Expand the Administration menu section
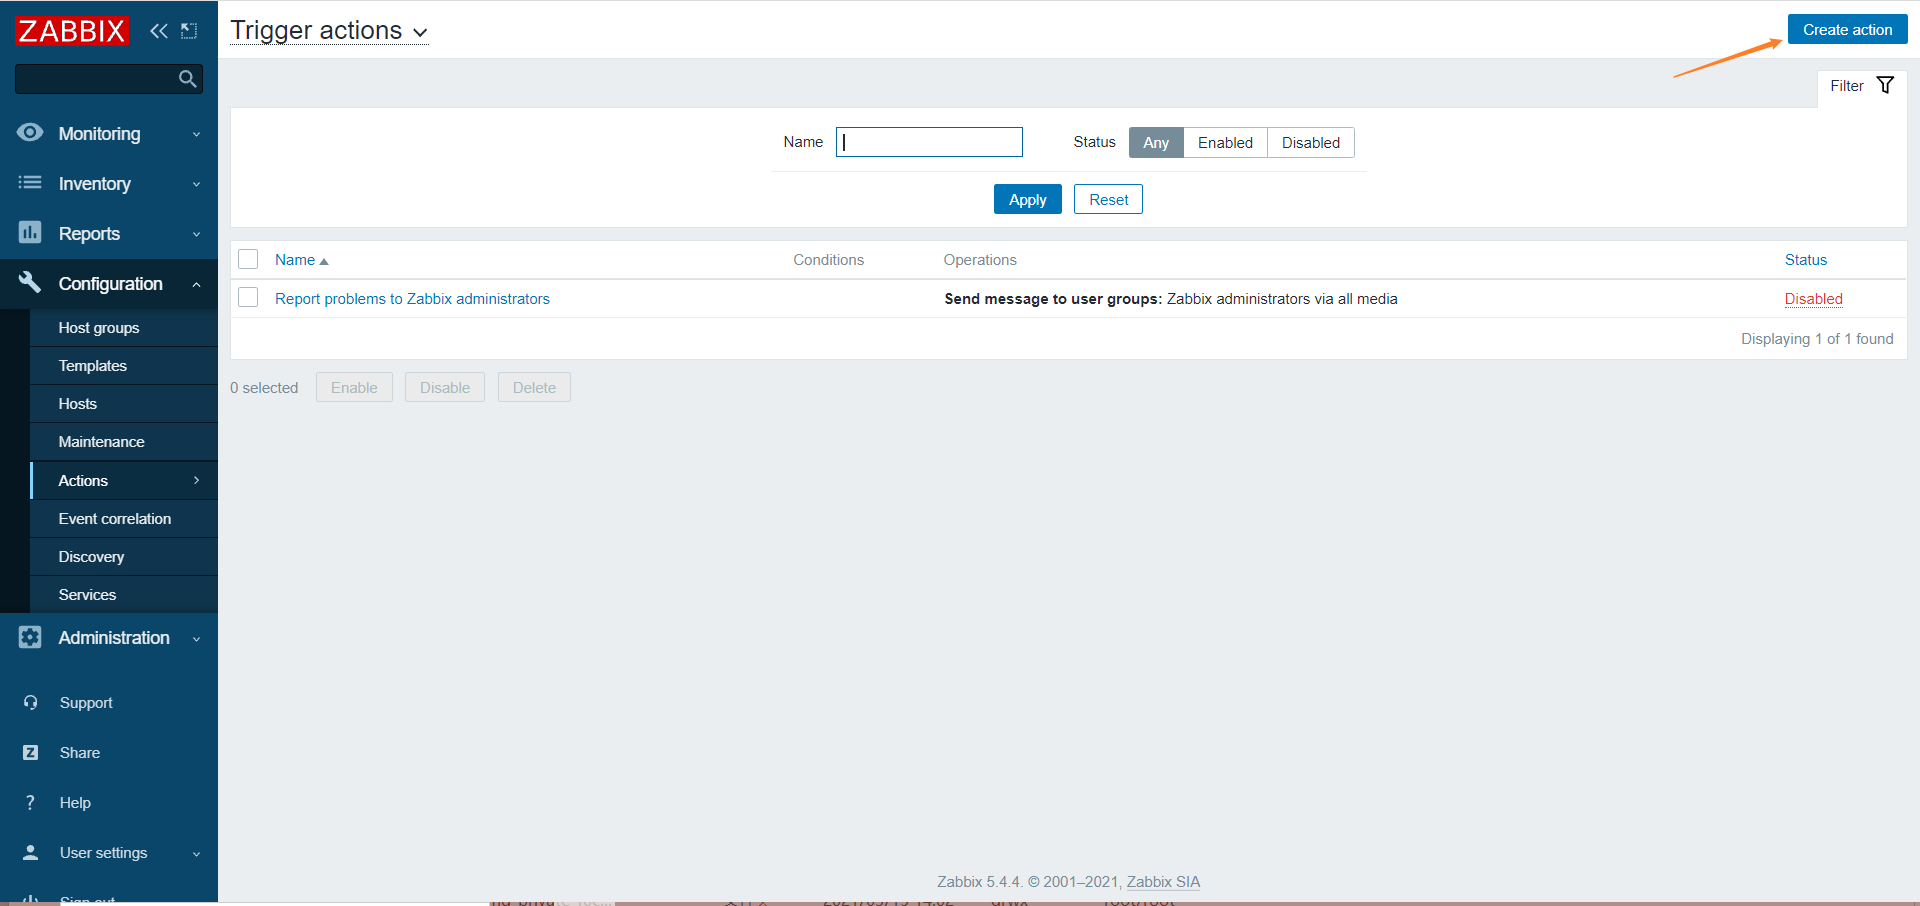 196,638
